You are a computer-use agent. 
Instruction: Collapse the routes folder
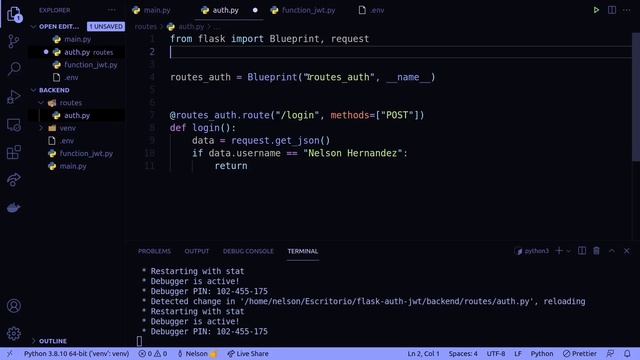pos(41,103)
